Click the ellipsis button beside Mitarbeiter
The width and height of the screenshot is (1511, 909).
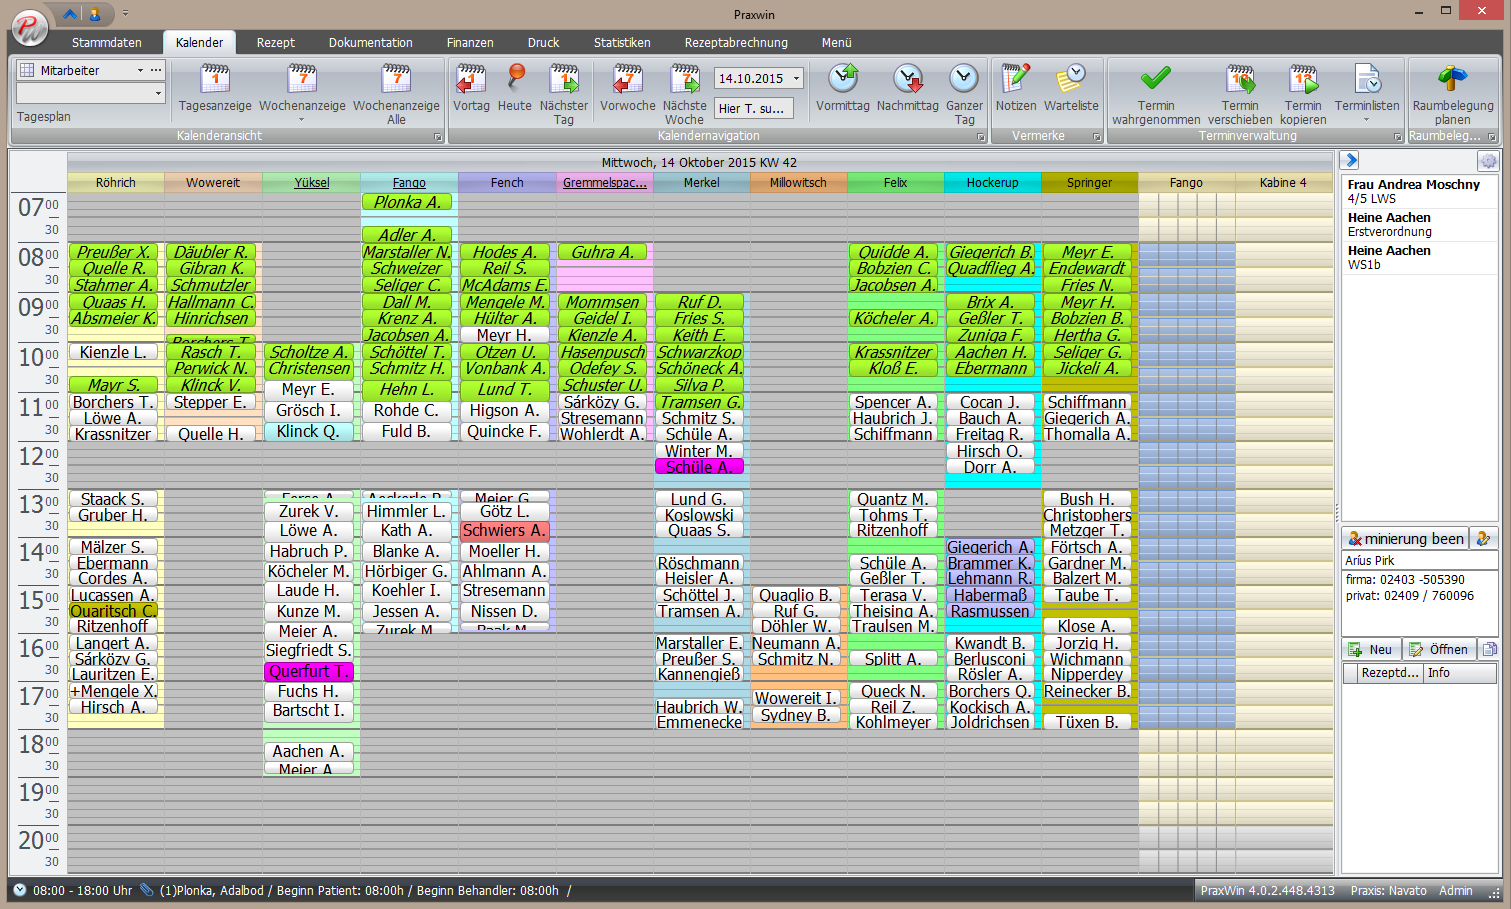click(x=156, y=70)
